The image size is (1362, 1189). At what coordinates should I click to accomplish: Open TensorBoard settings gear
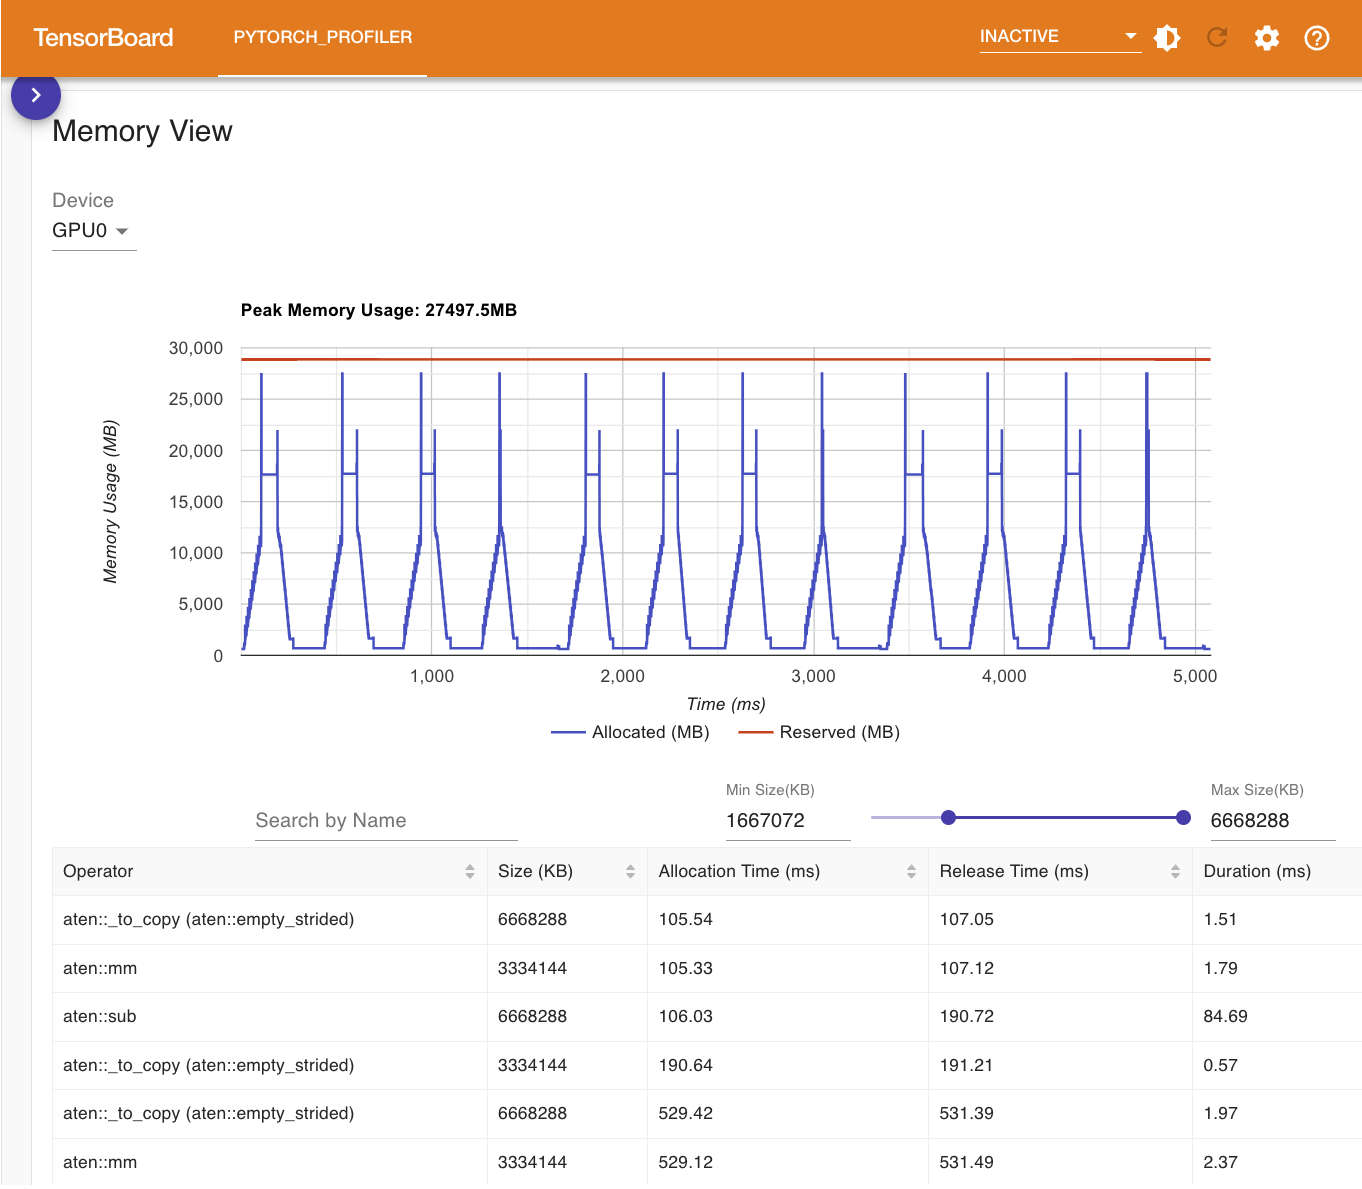(1267, 38)
